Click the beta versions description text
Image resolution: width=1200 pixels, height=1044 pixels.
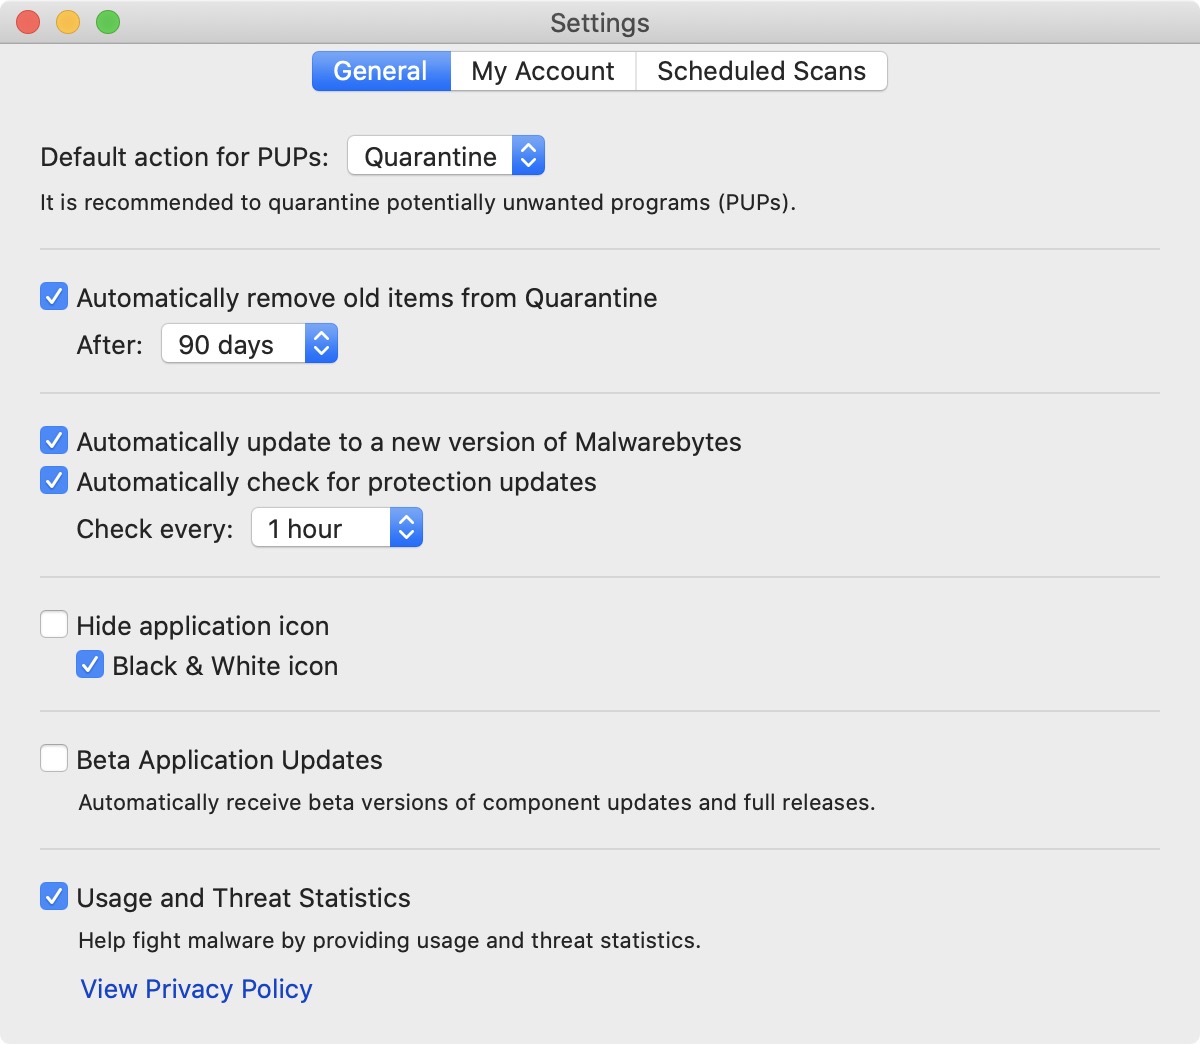[x=477, y=802]
